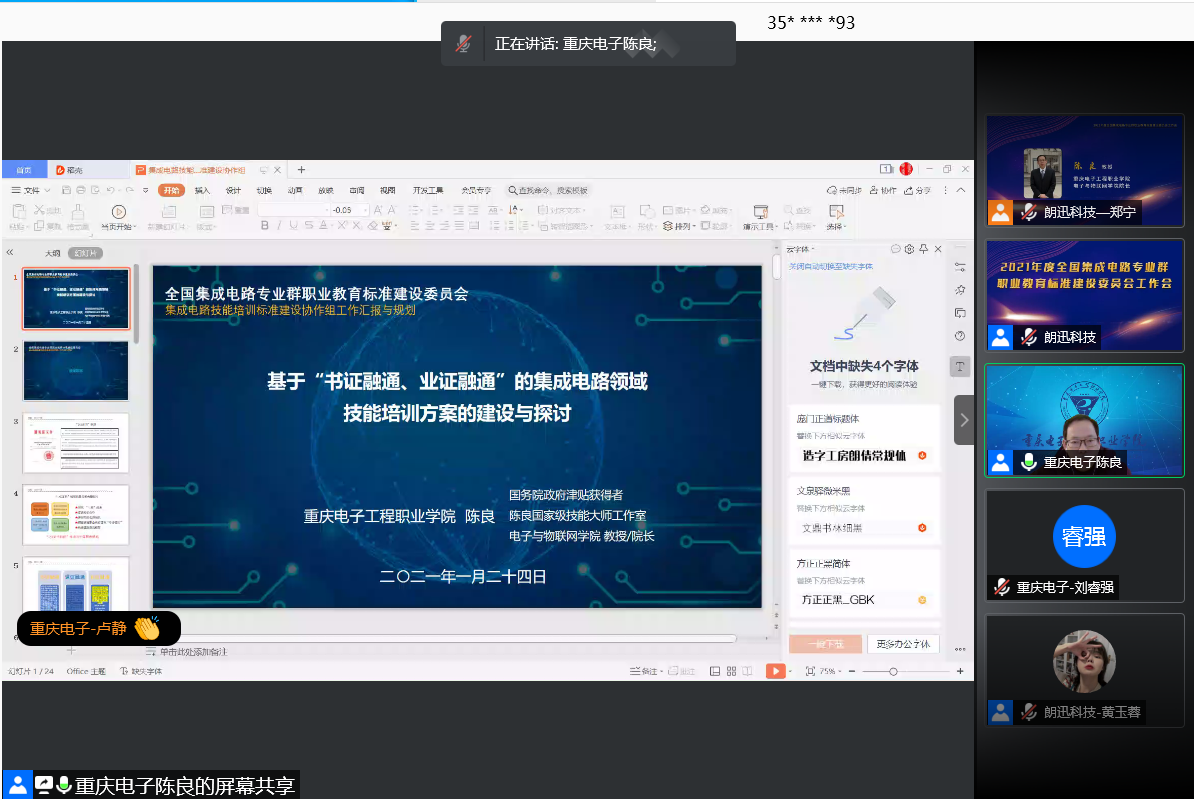
Task: Switch the slide panel to 大纲 outline view
Action: point(53,253)
